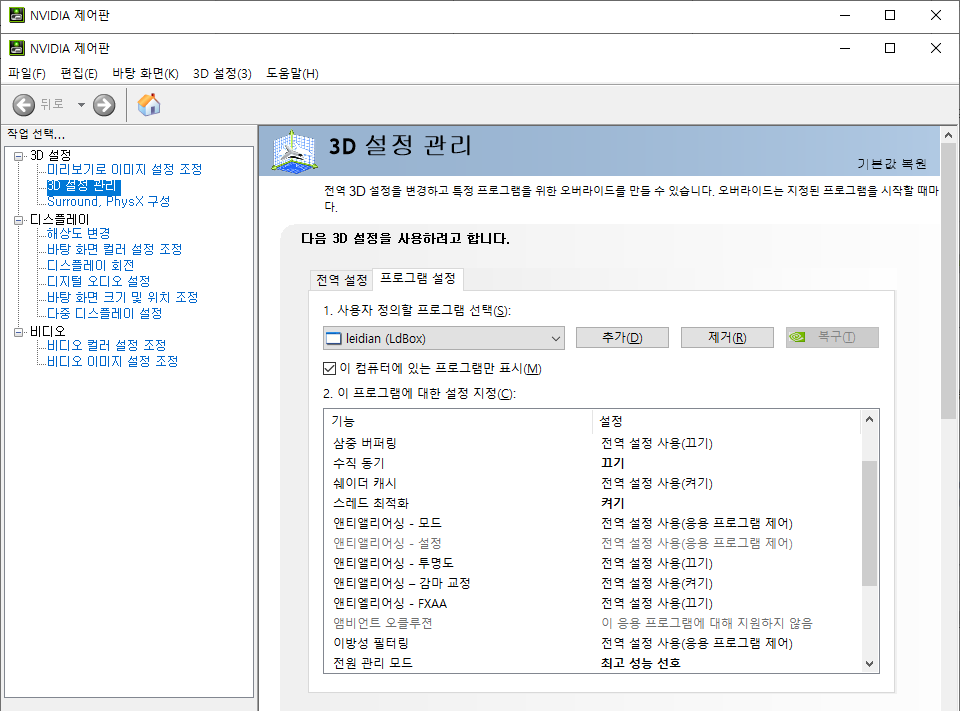Select the 앤티엘리어싱 - FXAA row
Screen dimensions: 960x711
[593, 603]
